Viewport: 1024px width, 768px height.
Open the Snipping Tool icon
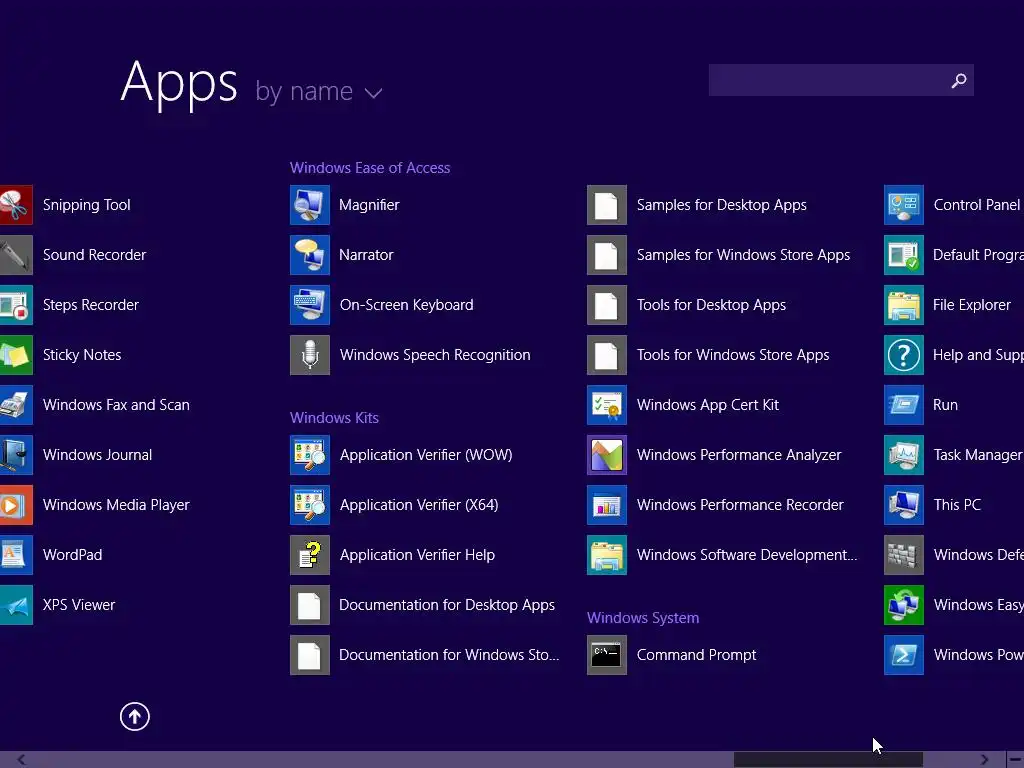coord(16,205)
